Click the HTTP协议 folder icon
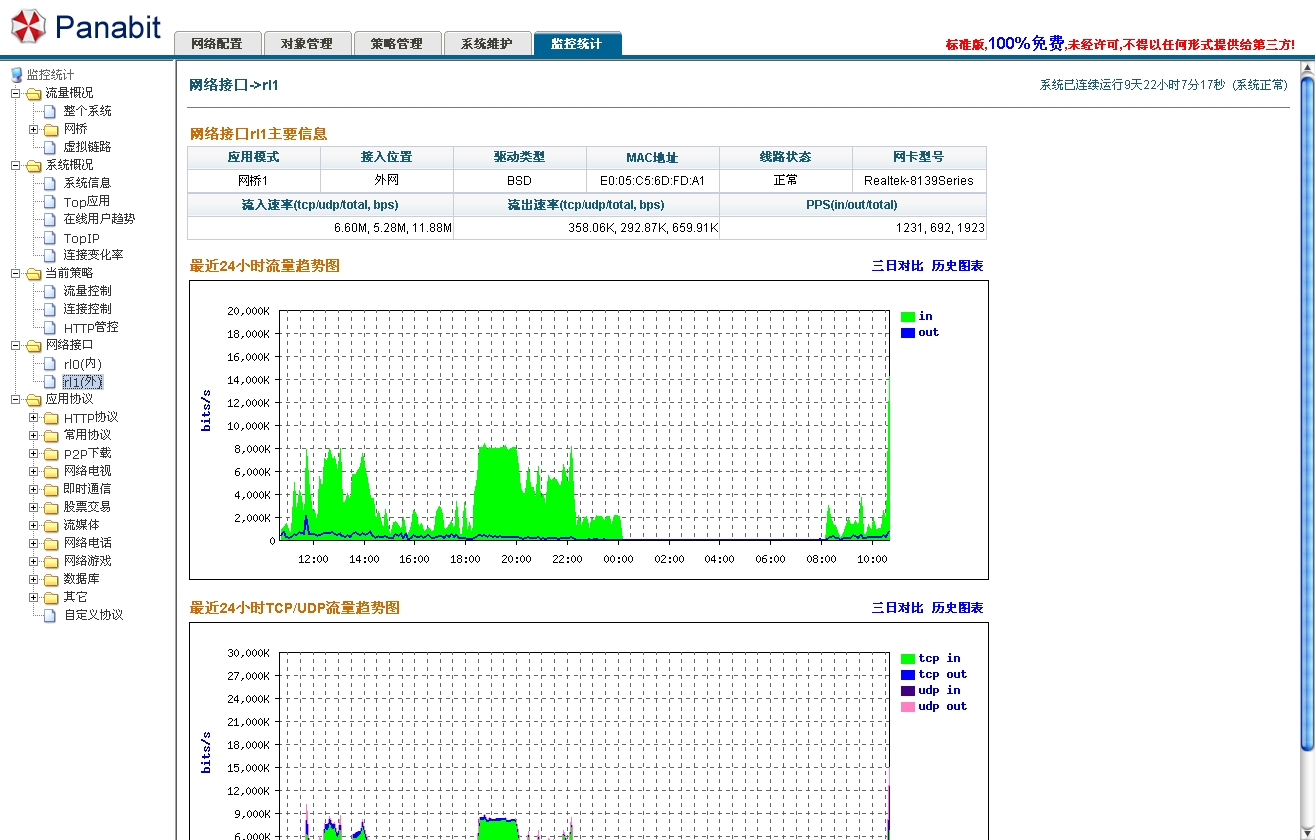The height and width of the screenshot is (840, 1315). (51, 417)
